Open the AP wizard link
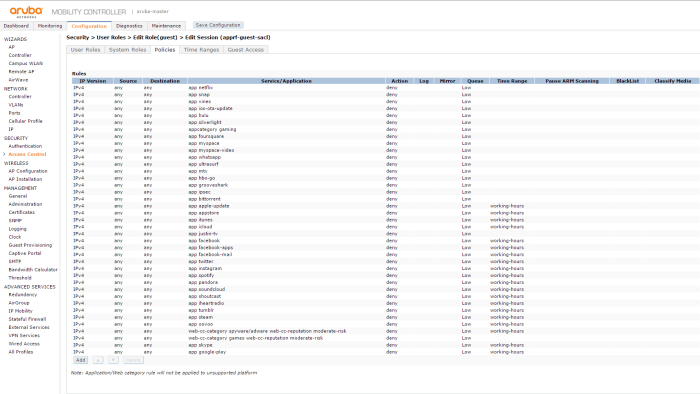The width and height of the screenshot is (700, 394). (12, 47)
